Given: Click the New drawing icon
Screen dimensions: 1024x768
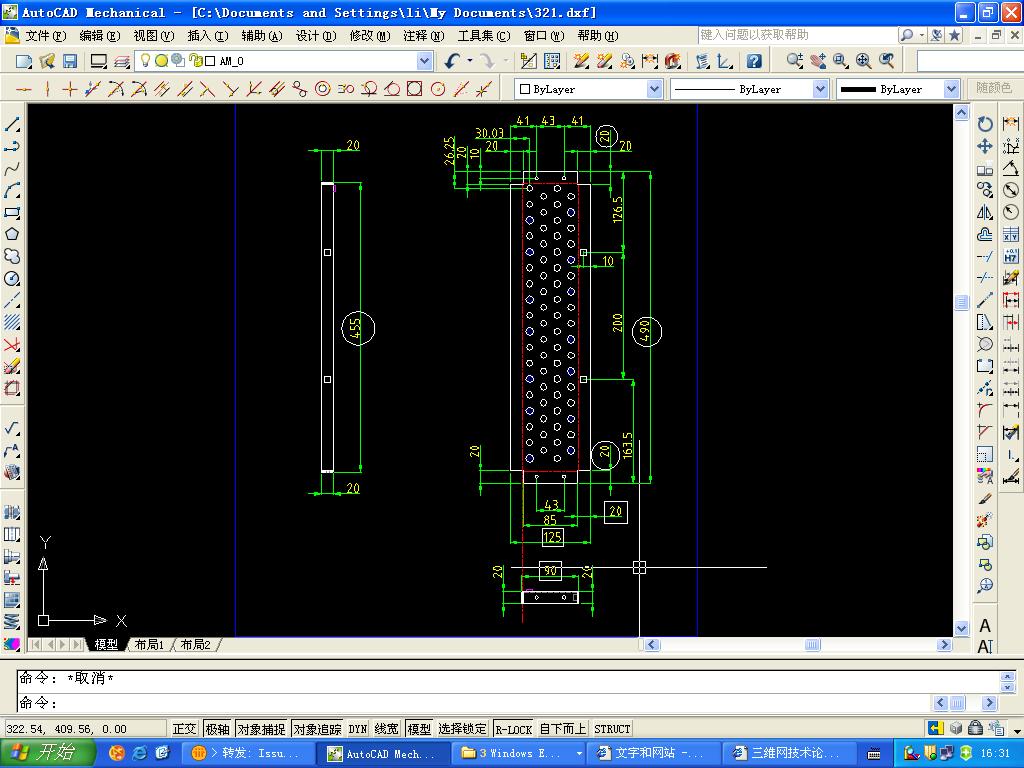Looking at the screenshot, I should tap(24, 61).
